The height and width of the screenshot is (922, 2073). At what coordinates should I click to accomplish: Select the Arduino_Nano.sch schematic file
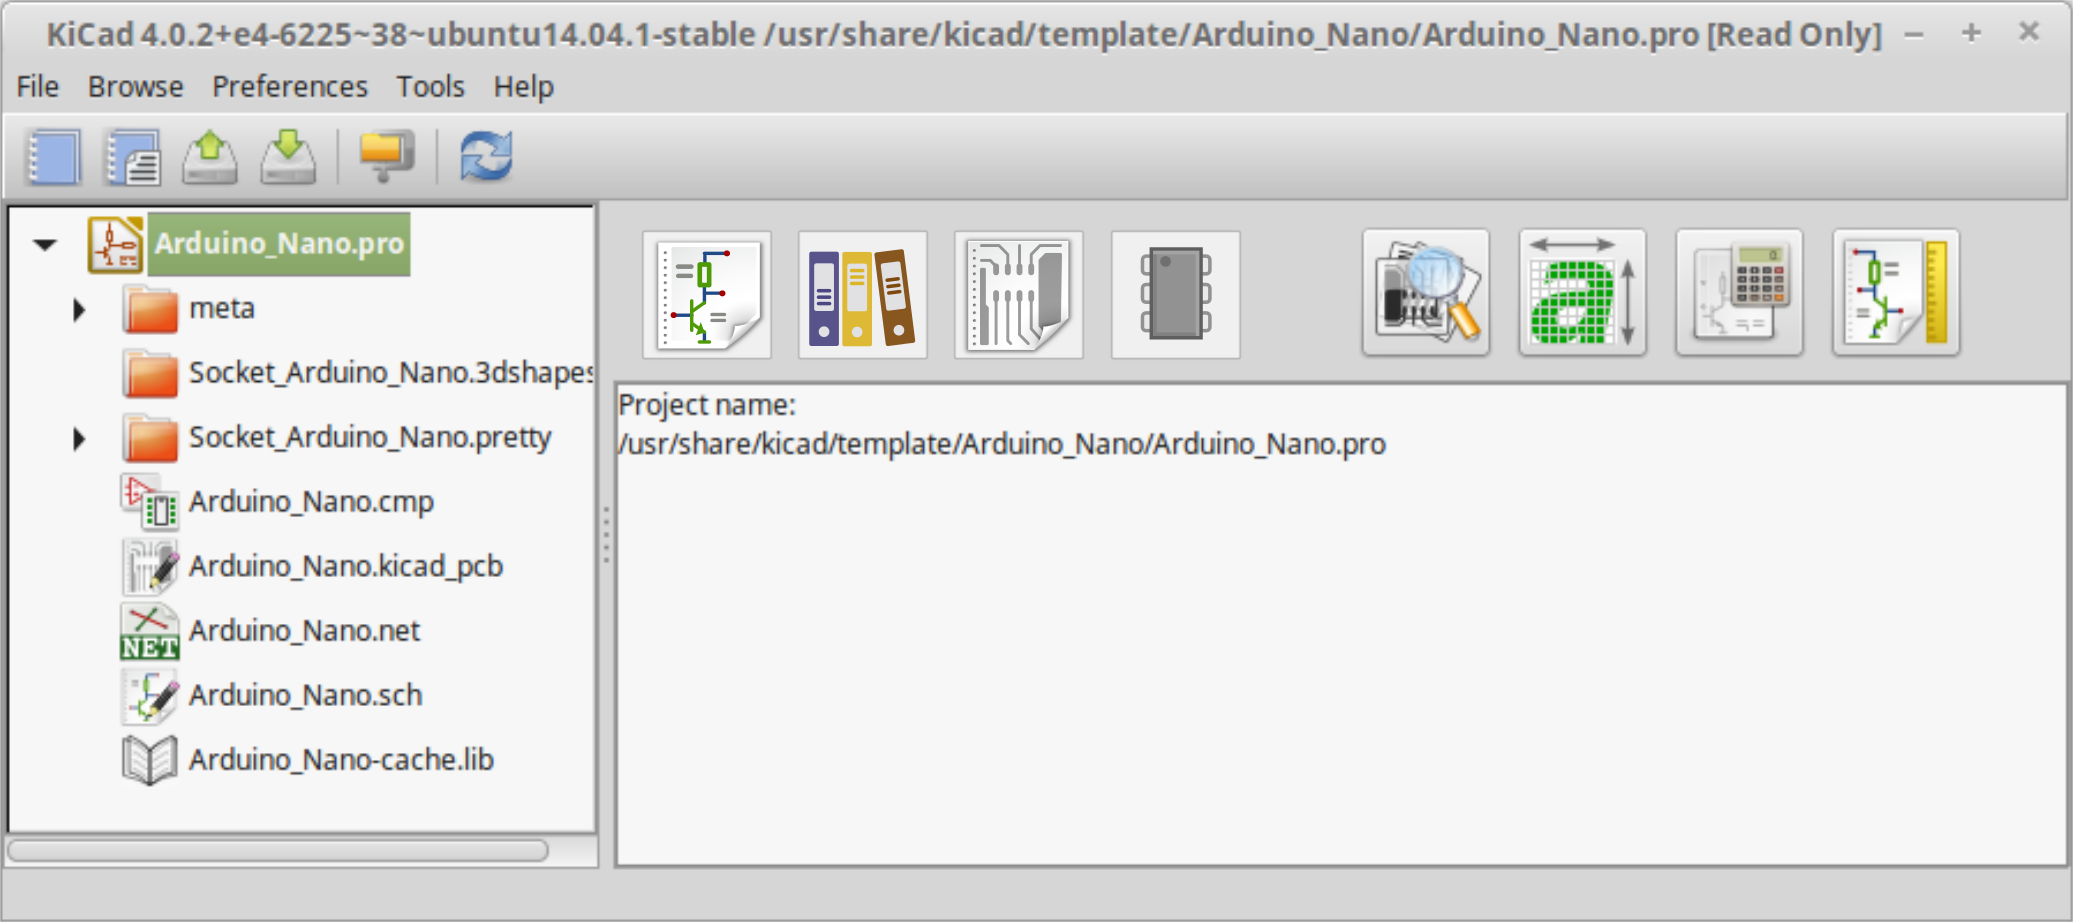point(306,695)
